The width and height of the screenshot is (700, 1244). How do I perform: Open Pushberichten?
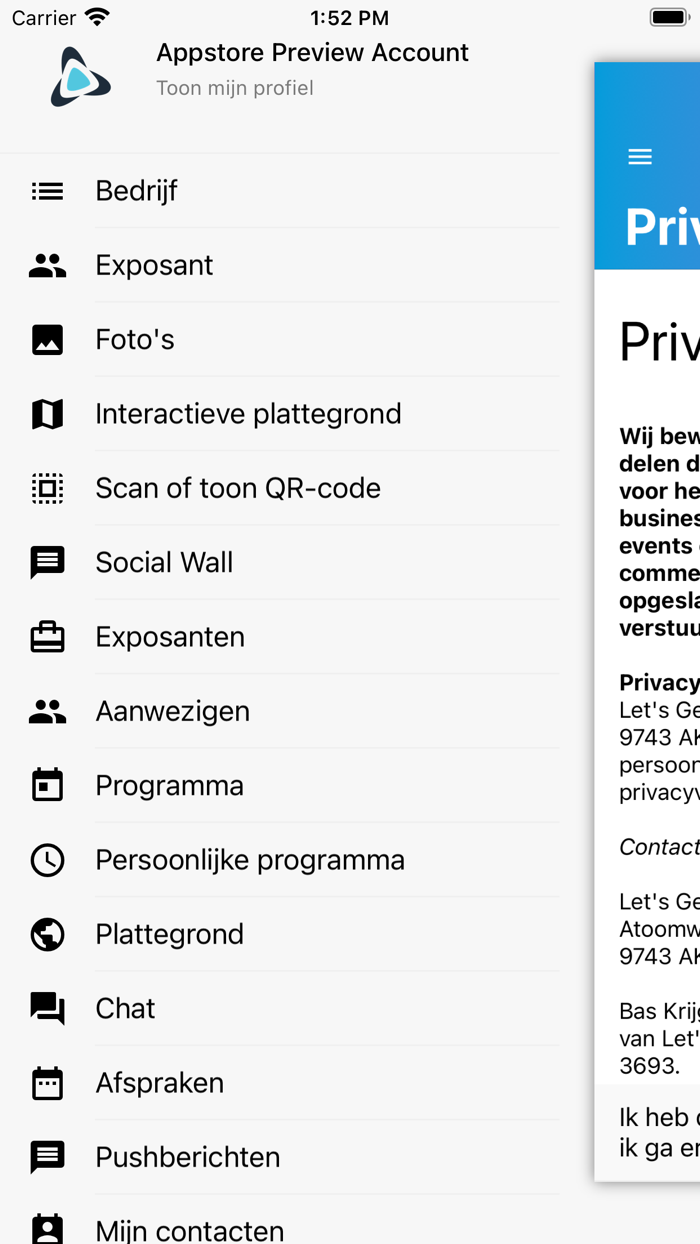(x=187, y=1157)
